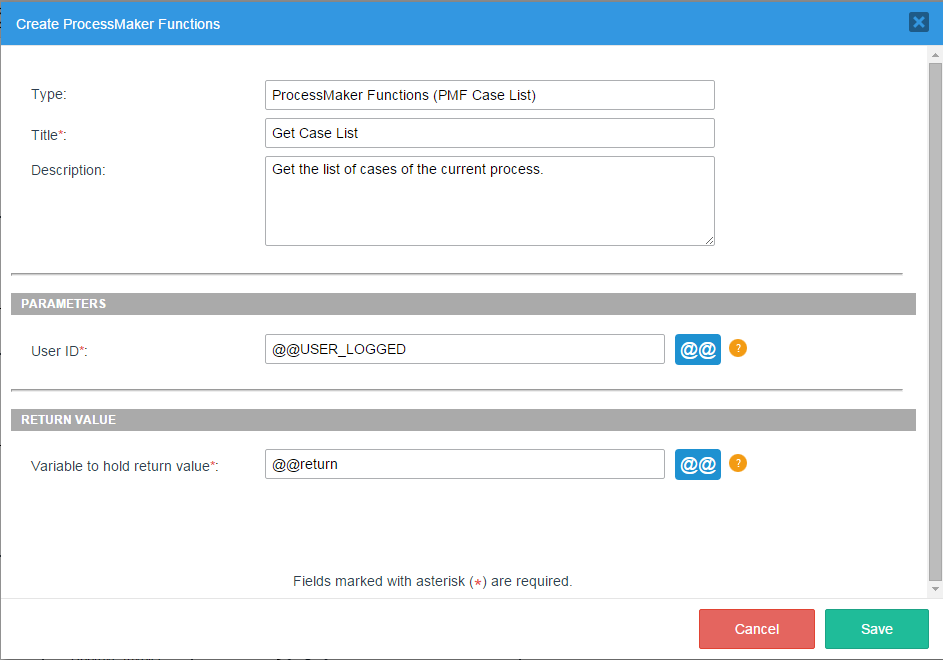Screen dimensions: 943x660
Task: Open variable picker for User ID
Action: pyautogui.click(x=697, y=349)
